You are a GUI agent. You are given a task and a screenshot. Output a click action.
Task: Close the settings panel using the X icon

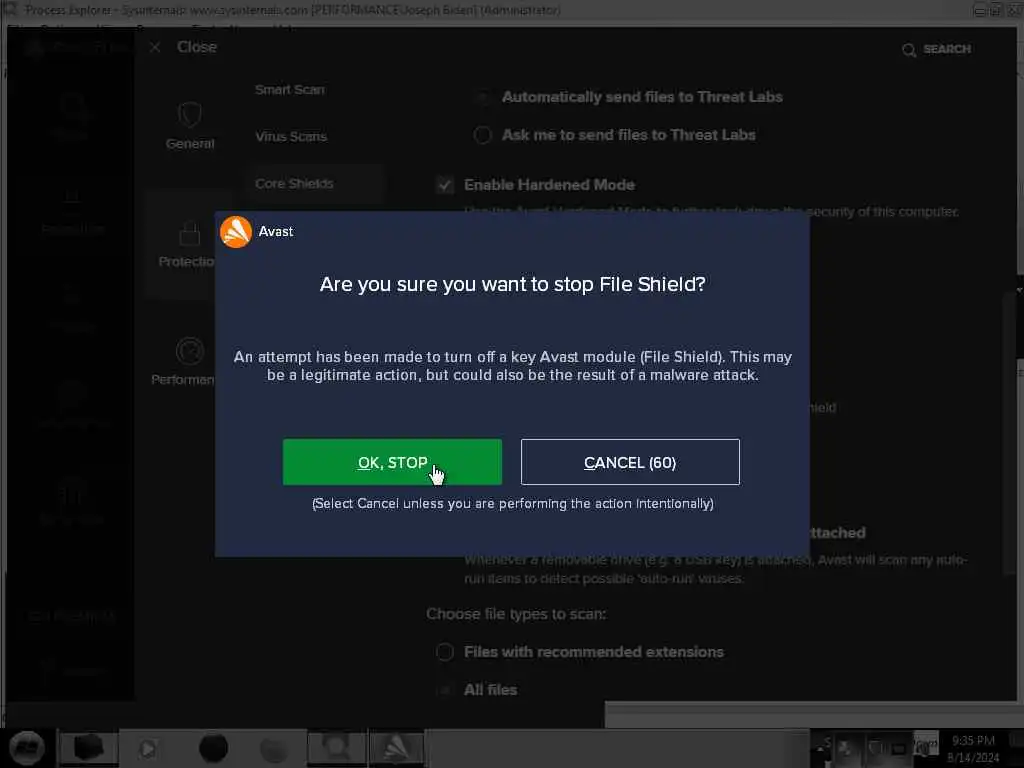coord(155,47)
